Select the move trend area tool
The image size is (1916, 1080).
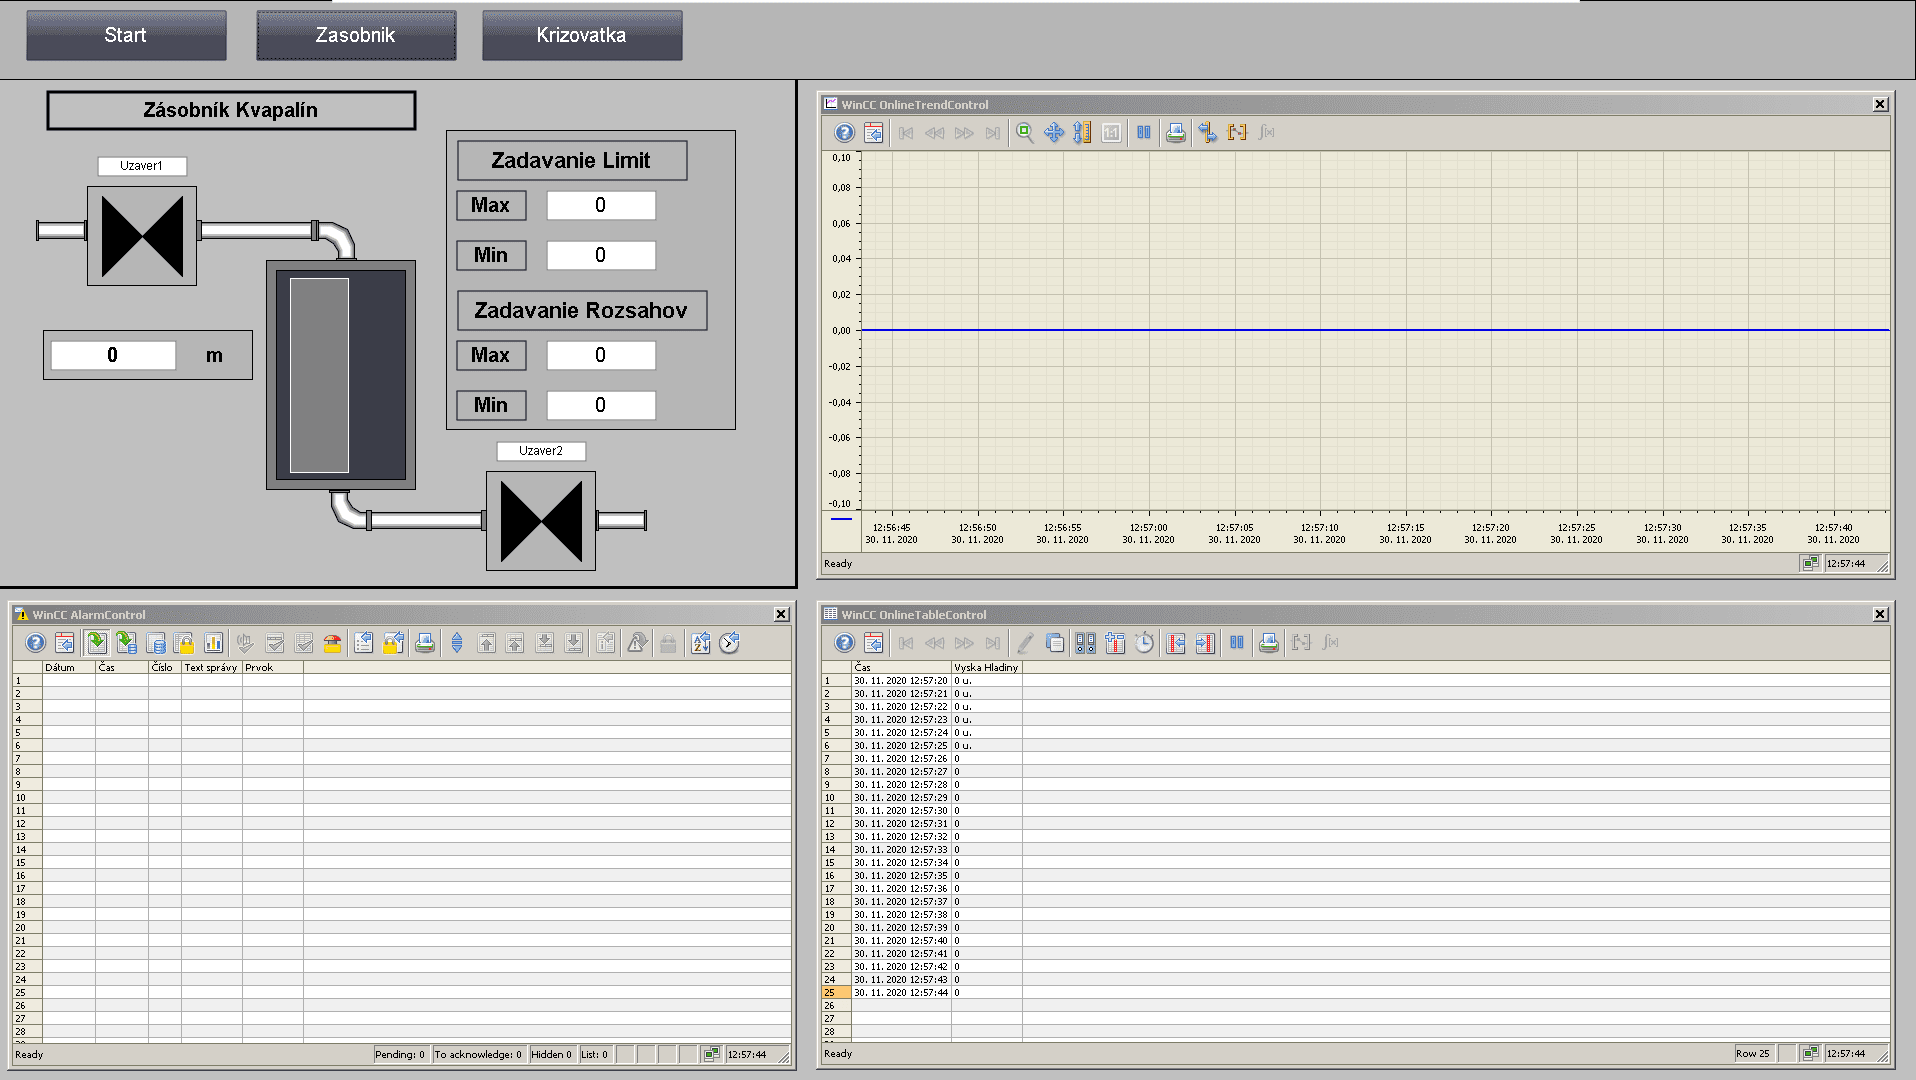[x=1054, y=132]
